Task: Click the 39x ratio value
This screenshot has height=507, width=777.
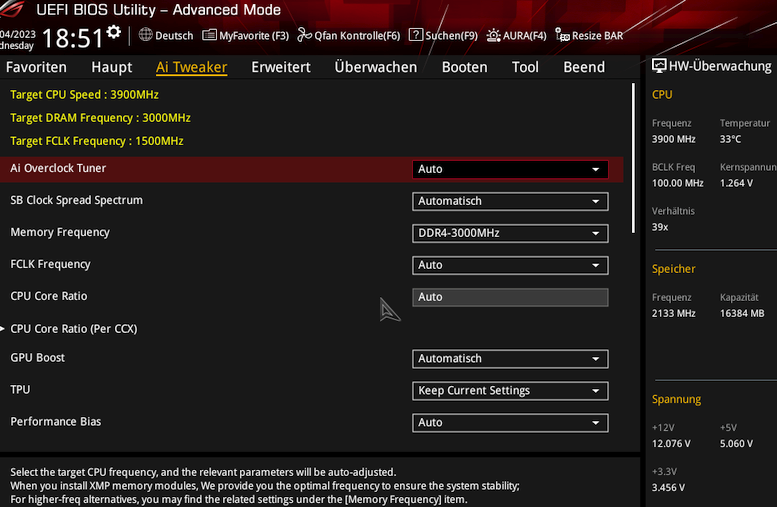Action: click(660, 227)
